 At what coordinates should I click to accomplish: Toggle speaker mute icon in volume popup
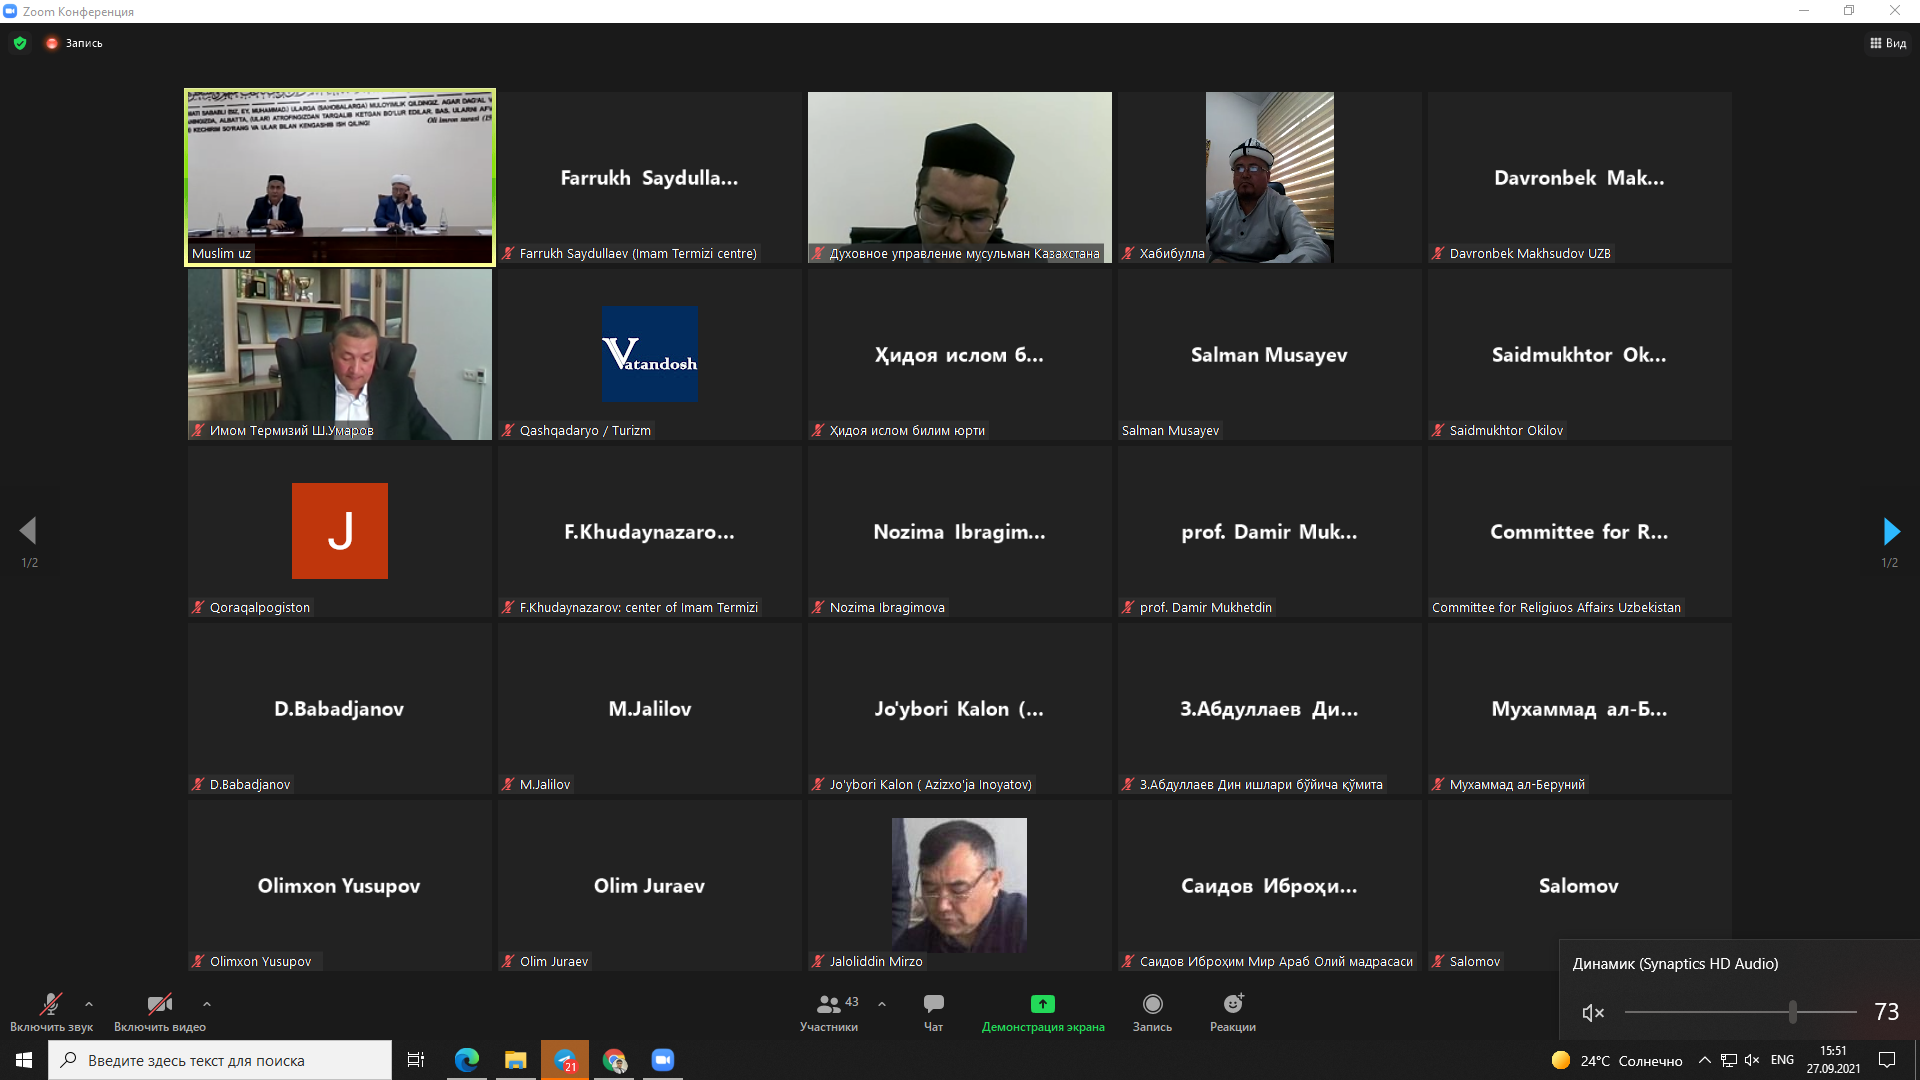(x=1593, y=1013)
